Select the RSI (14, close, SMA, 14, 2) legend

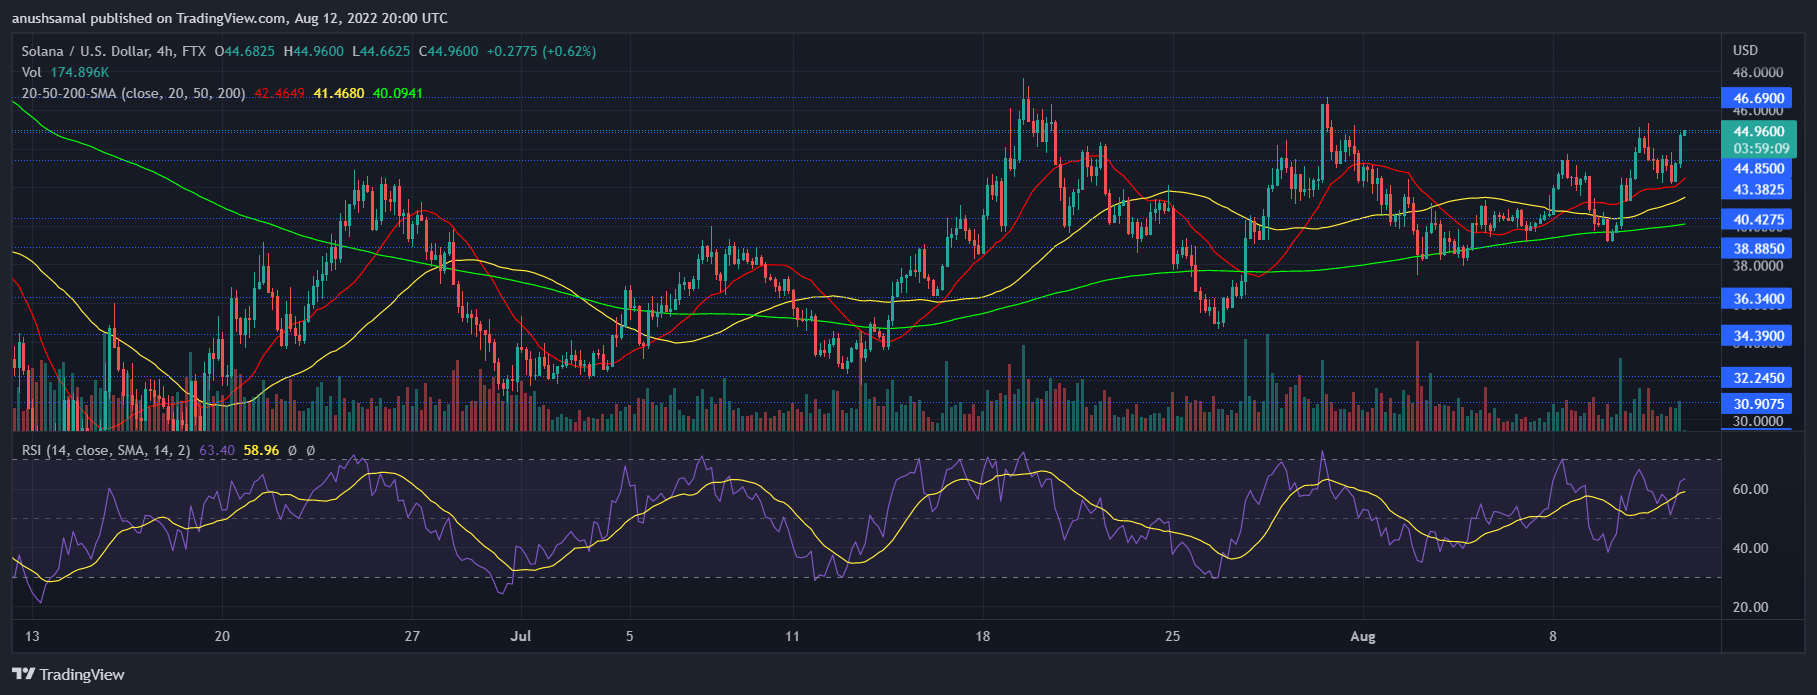pyautogui.click(x=106, y=450)
